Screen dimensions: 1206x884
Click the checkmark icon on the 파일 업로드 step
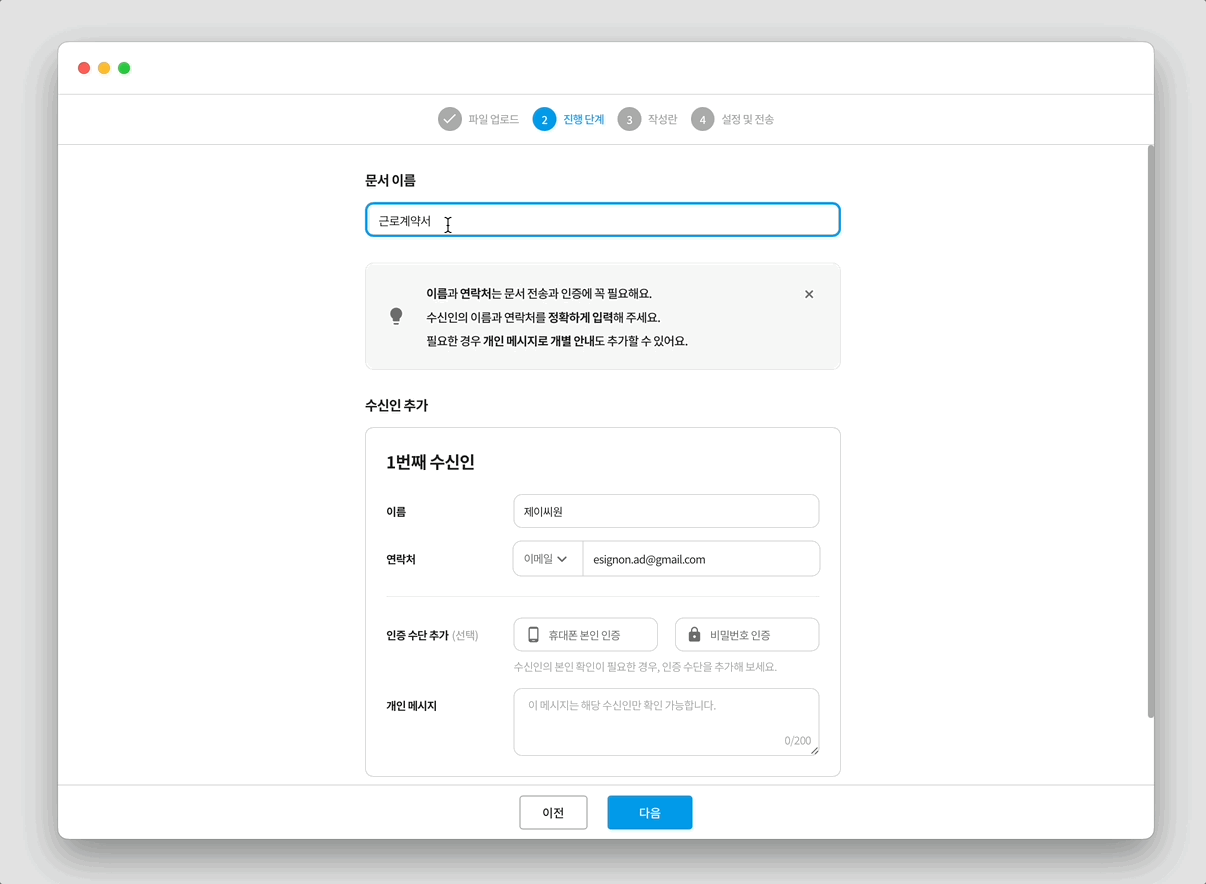pos(447,118)
